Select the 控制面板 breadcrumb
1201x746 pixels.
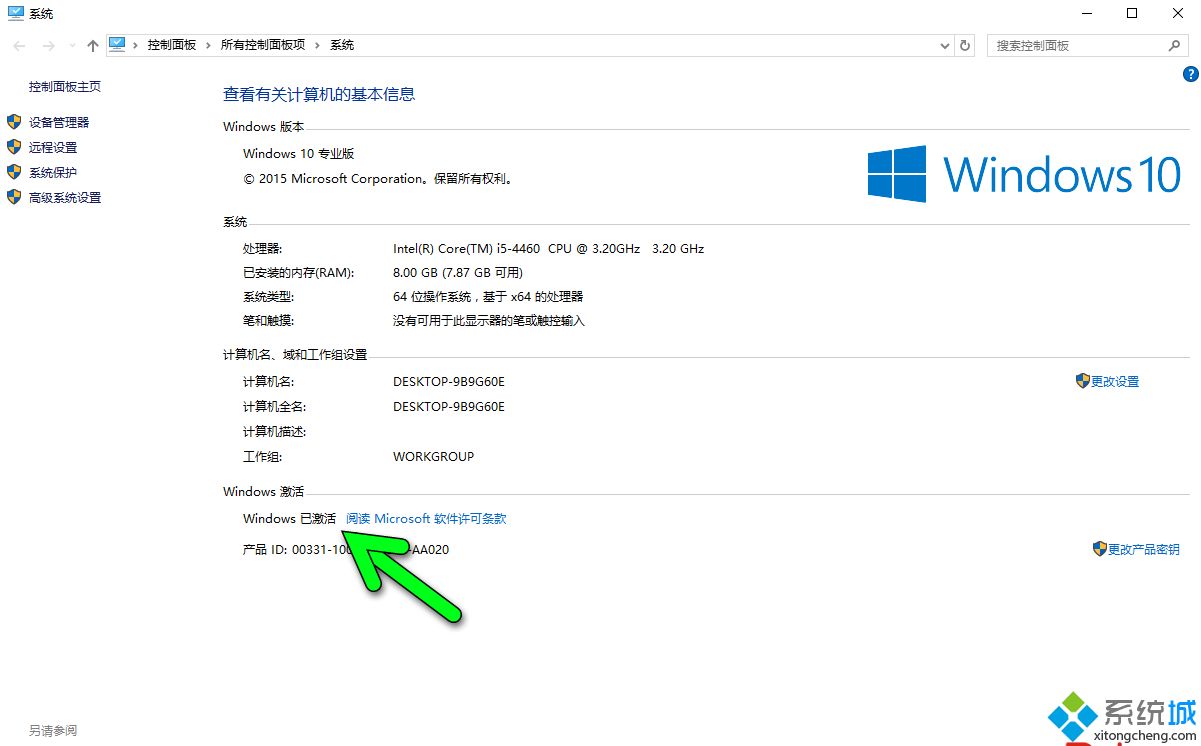[x=172, y=46]
